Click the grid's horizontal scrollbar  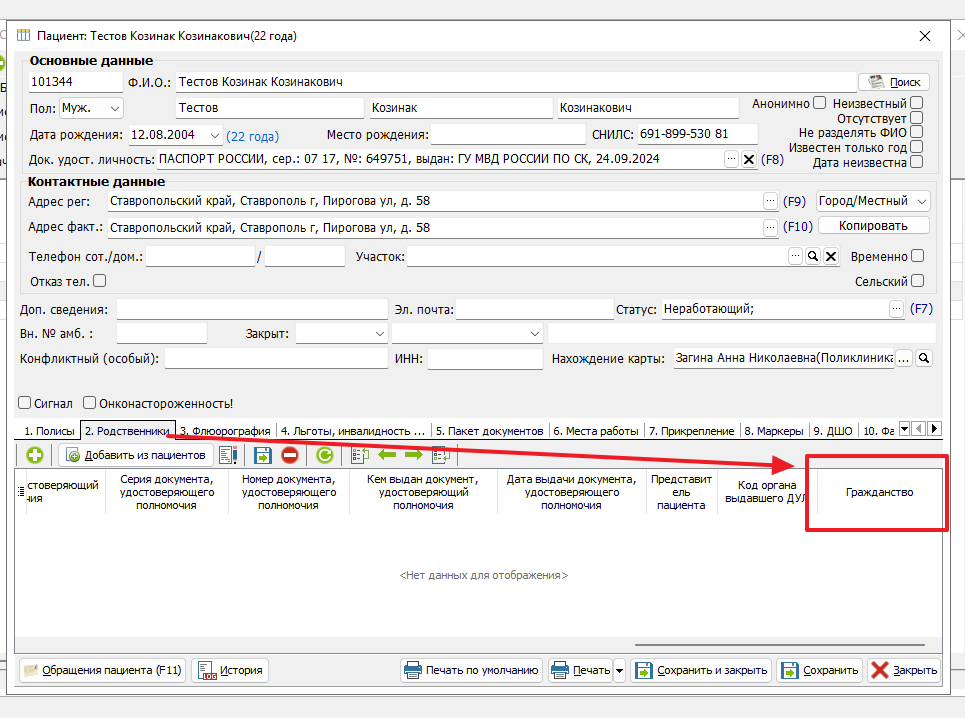[780, 645]
